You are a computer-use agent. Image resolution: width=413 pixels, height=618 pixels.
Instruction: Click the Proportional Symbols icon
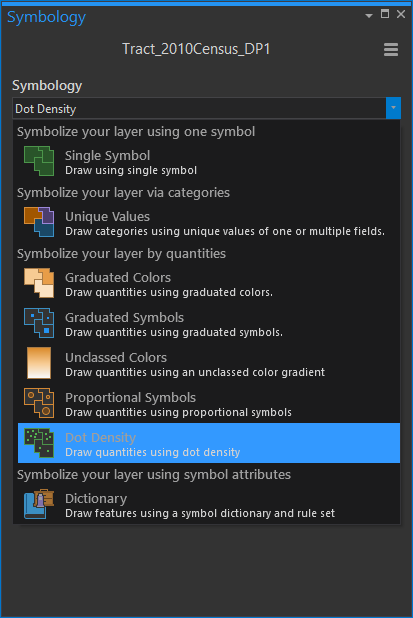click(x=39, y=403)
